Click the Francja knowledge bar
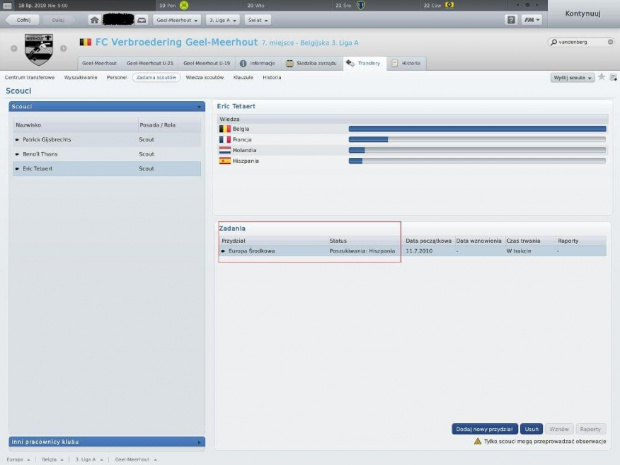The width and height of the screenshot is (620, 465). 477,140
